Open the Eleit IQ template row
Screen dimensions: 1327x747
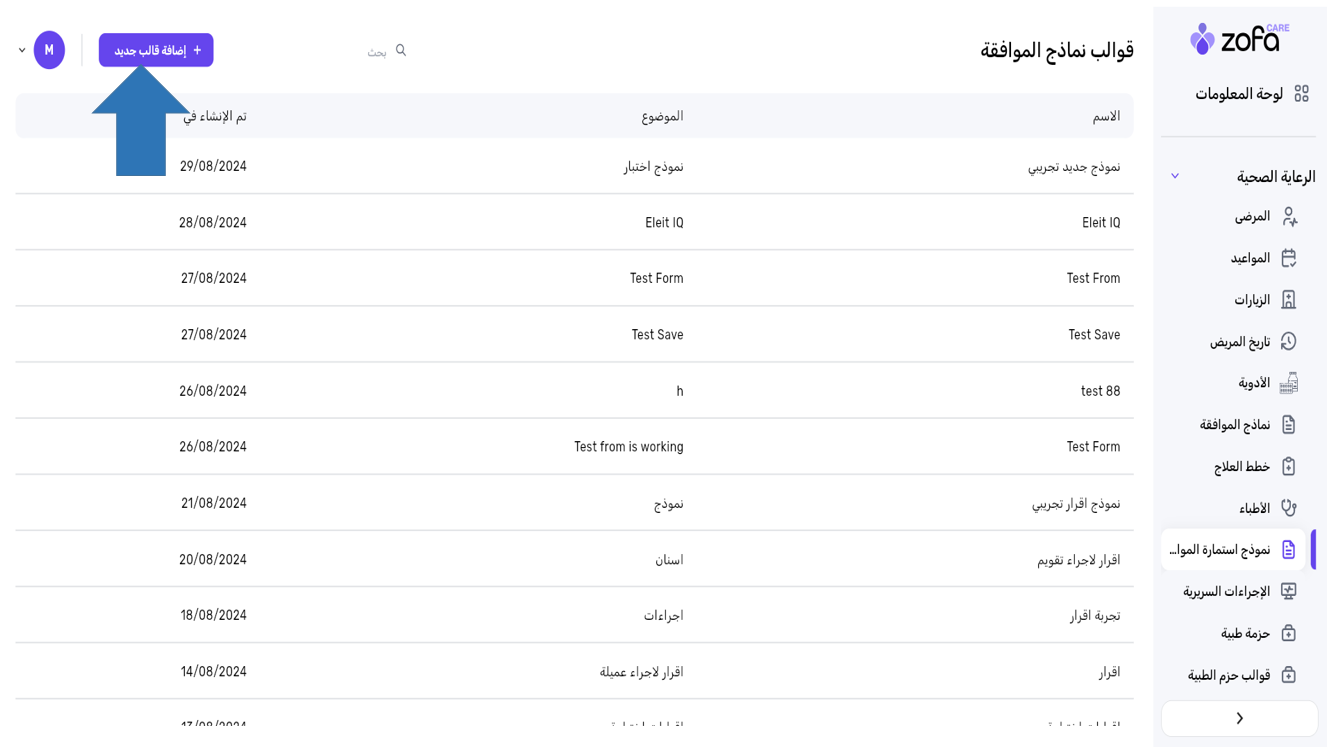tap(1100, 223)
